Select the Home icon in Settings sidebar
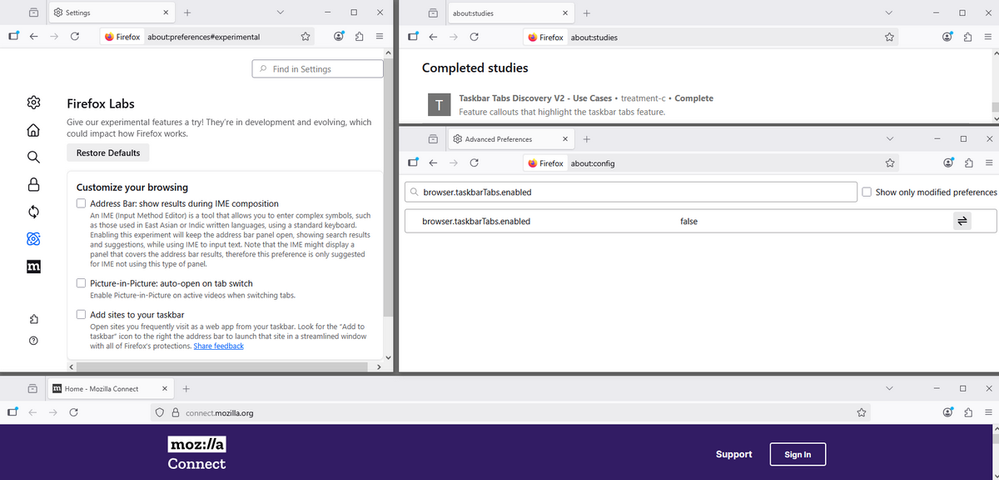Image resolution: width=999 pixels, height=480 pixels. coord(33,130)
